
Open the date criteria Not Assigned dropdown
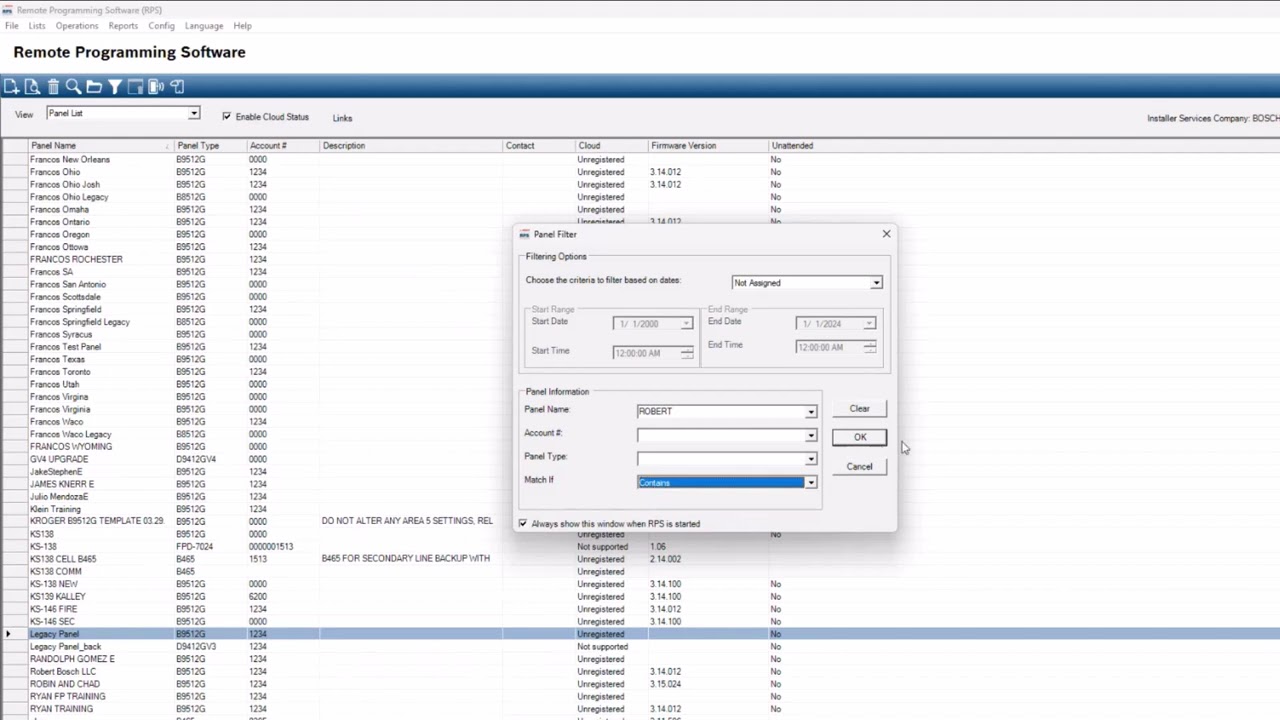pyautogui.click(x=876, y=283)
